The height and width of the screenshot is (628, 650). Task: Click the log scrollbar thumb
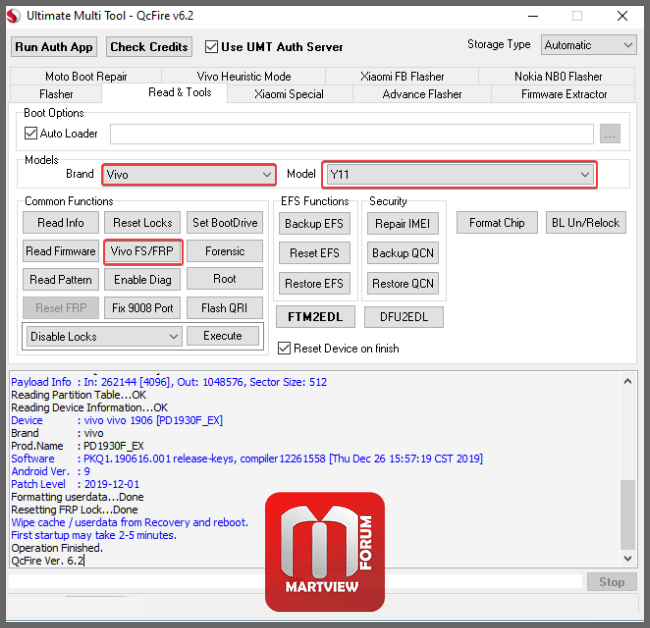(628, 514)
